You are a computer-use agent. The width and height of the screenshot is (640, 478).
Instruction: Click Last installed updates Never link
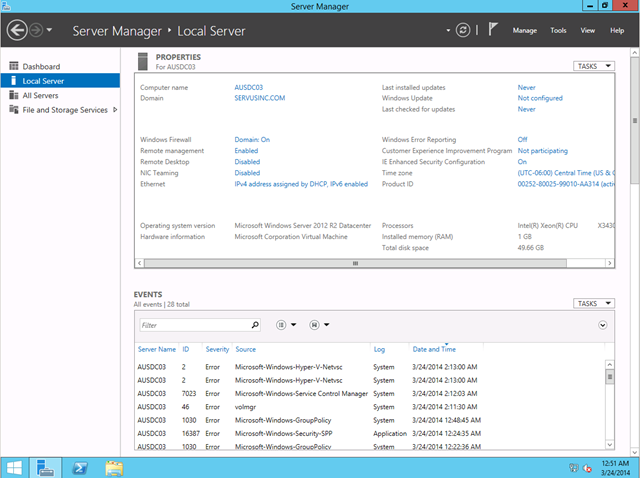click(x=526, y=87)
